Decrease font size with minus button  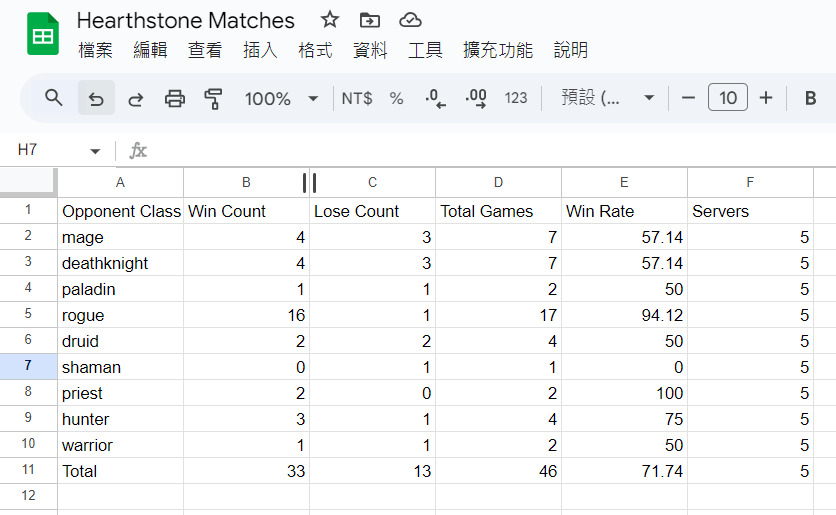[688, 98]
